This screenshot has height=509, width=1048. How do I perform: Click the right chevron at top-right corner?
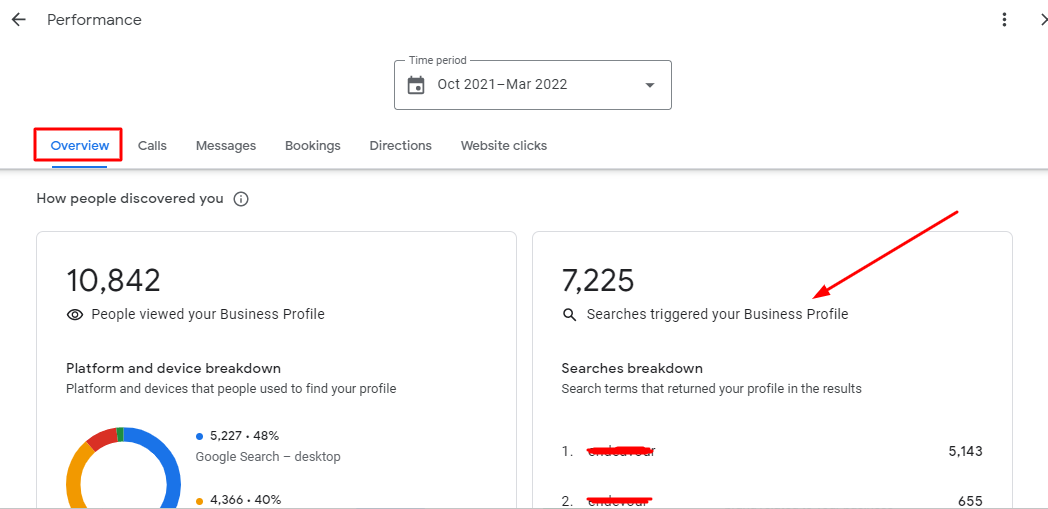tap(1042, 20)
